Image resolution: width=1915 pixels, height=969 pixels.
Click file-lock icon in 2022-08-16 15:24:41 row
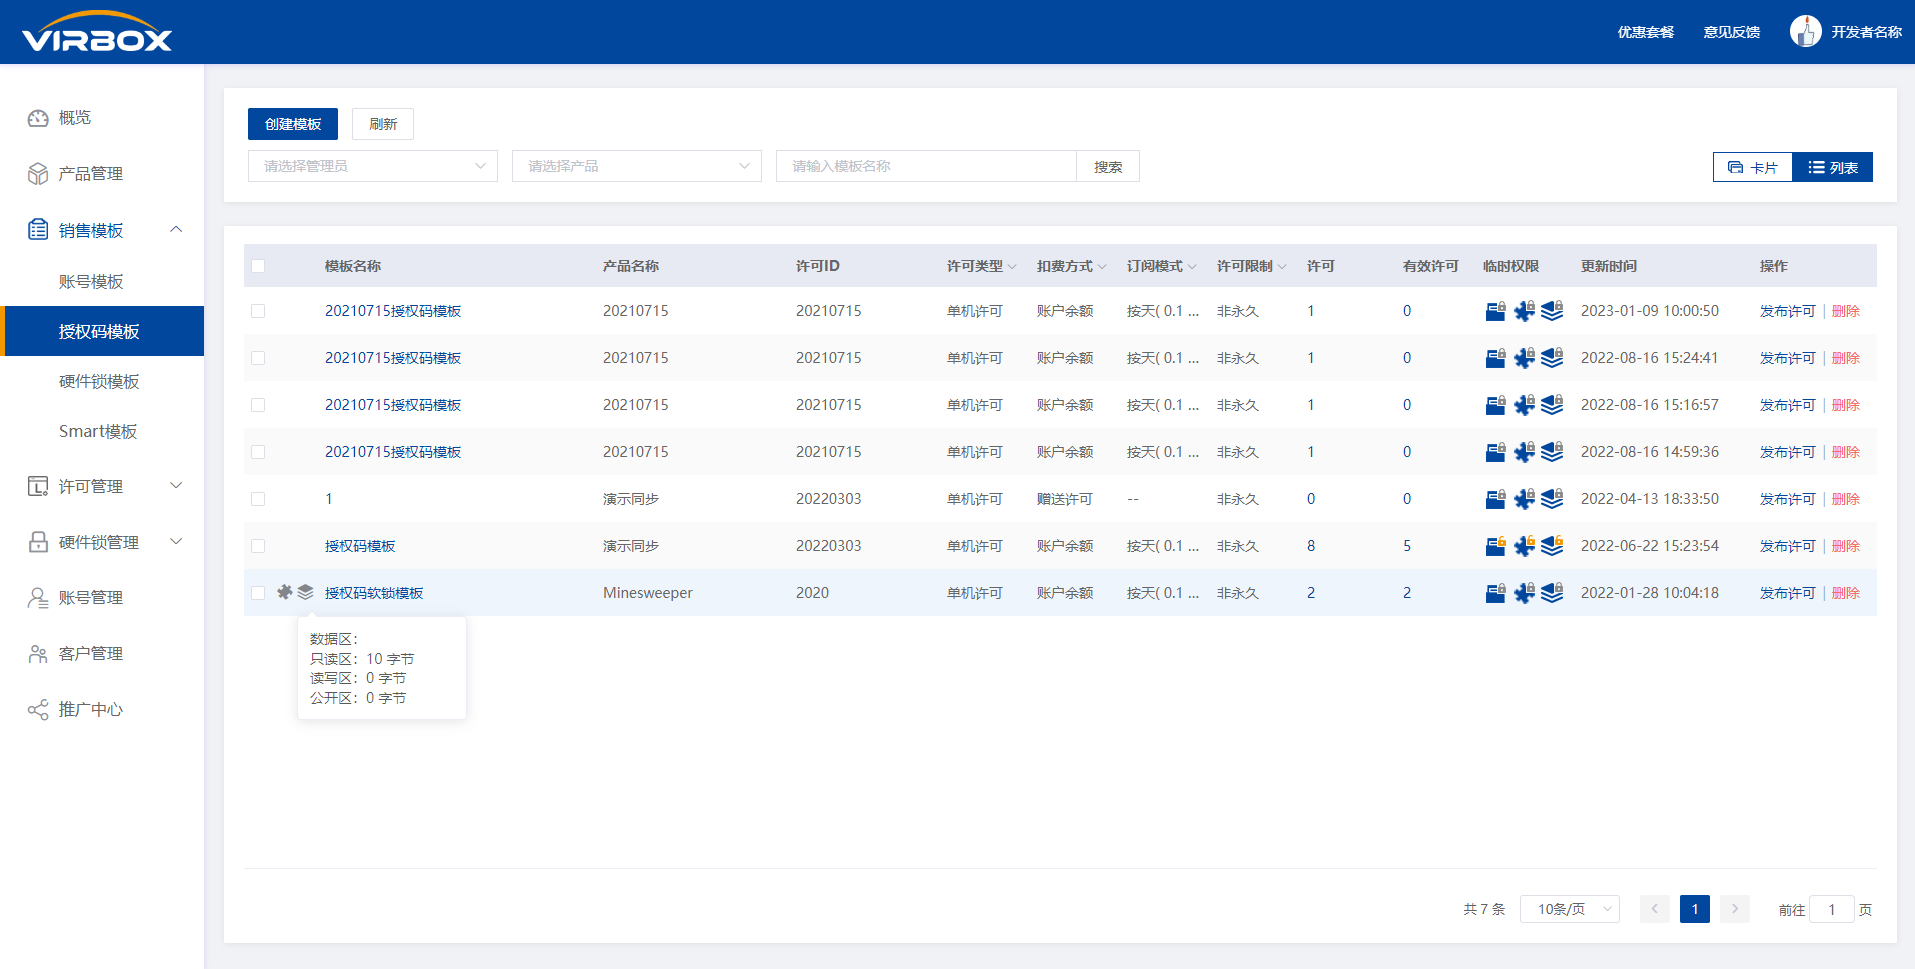point(1496,358)
